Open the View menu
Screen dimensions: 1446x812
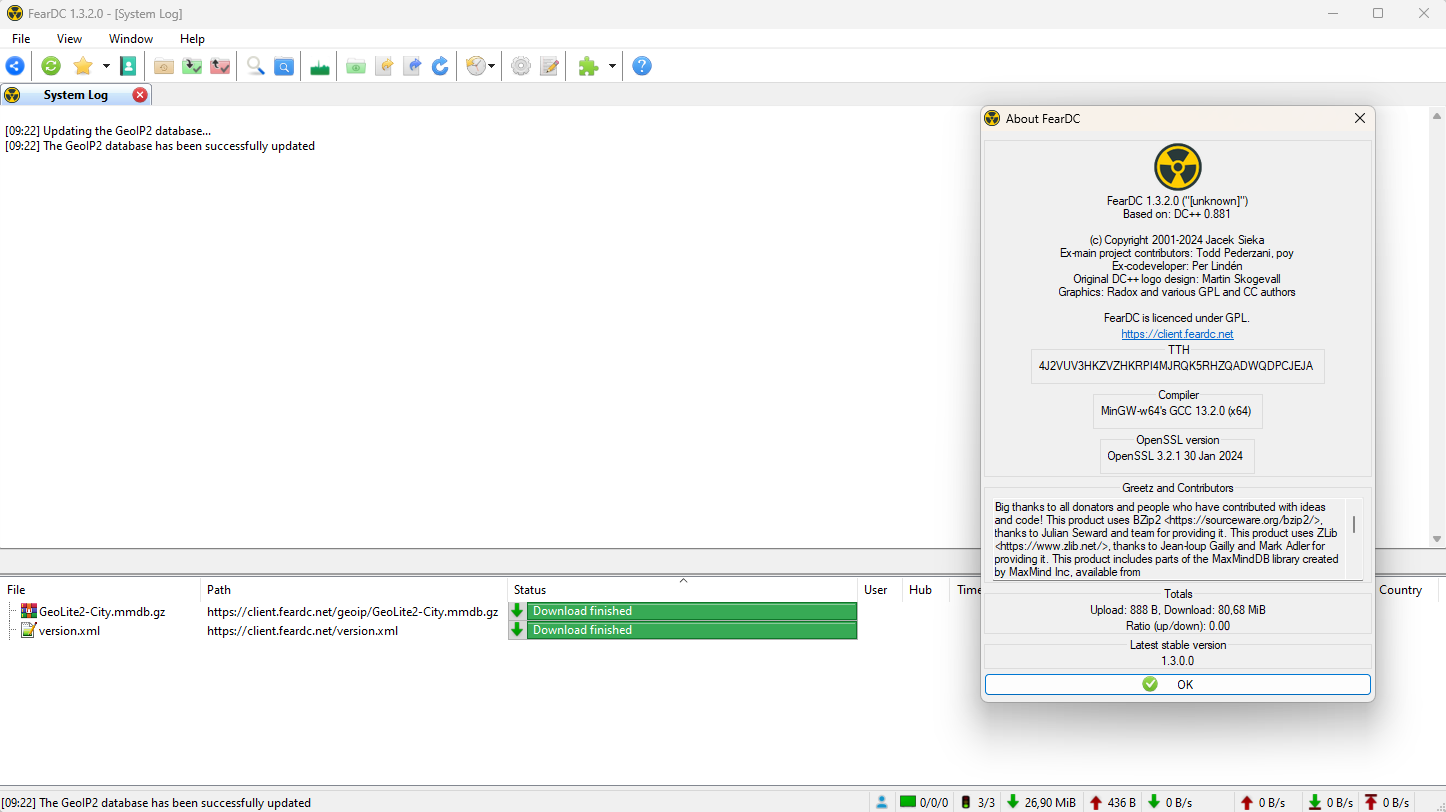click(x=69, y=39)
